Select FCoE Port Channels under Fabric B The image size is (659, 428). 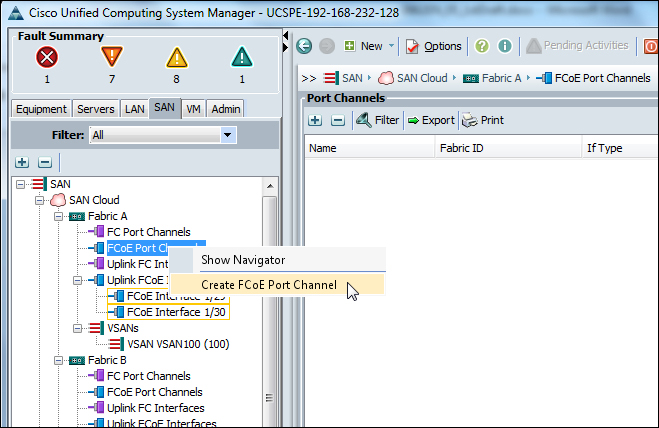(x=155, y=392)
